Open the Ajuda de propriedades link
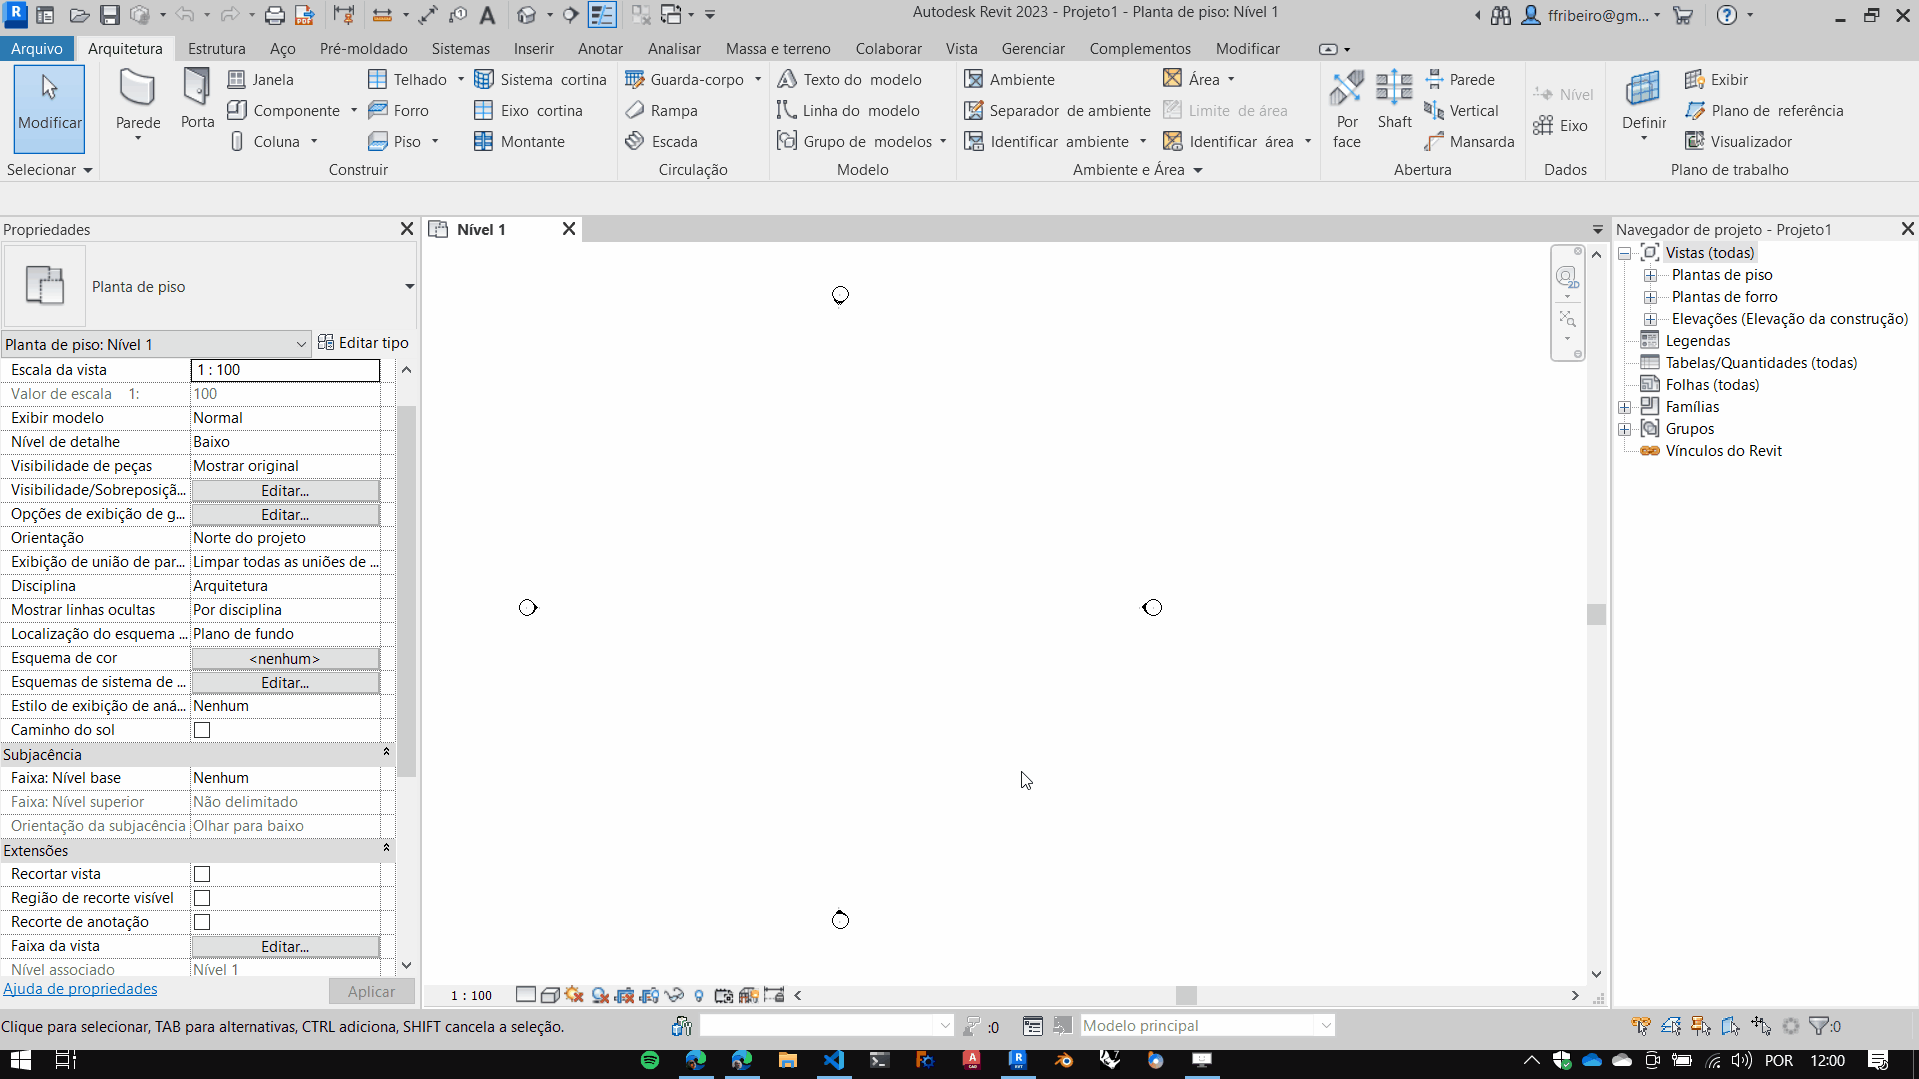The width and height of the screenshot is (1919, 1079). coord(80,988)
